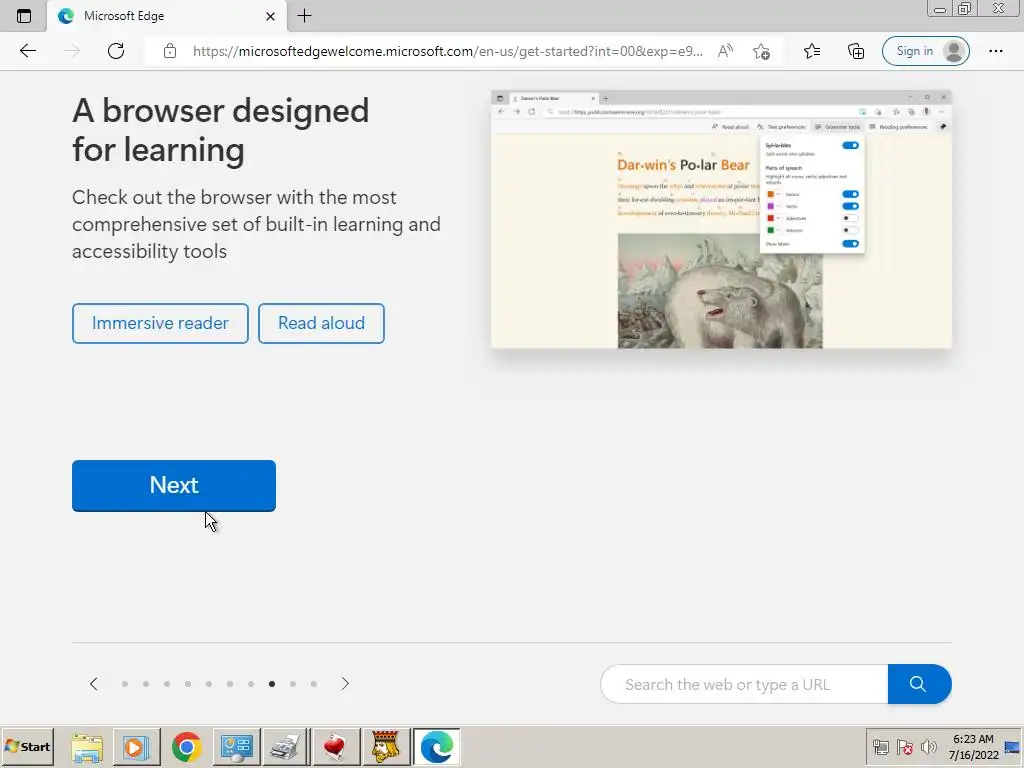Select the sixth carousel dot

[x=230, y=684]
